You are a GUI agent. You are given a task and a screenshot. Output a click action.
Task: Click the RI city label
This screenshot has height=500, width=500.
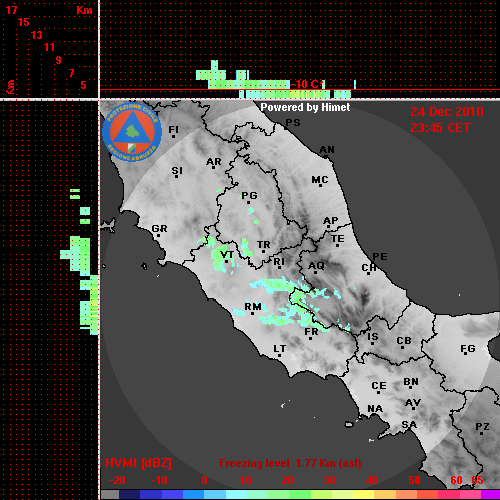[279, 262]
